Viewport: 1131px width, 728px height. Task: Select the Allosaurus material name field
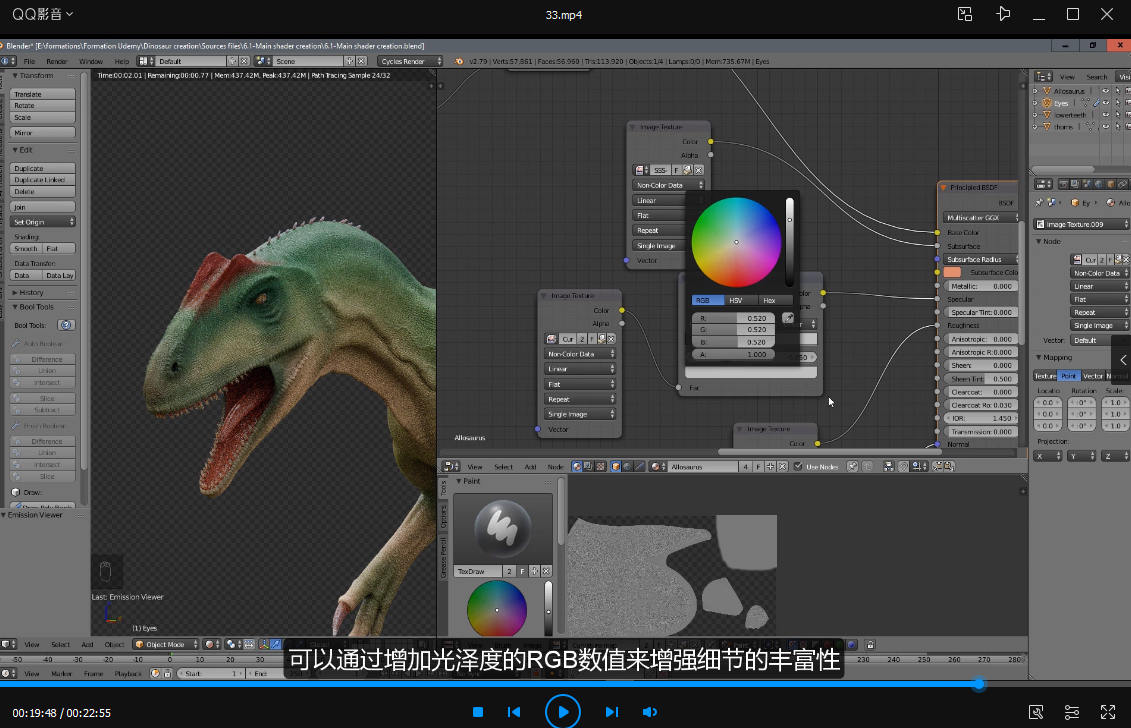click(x=703, y=467)
